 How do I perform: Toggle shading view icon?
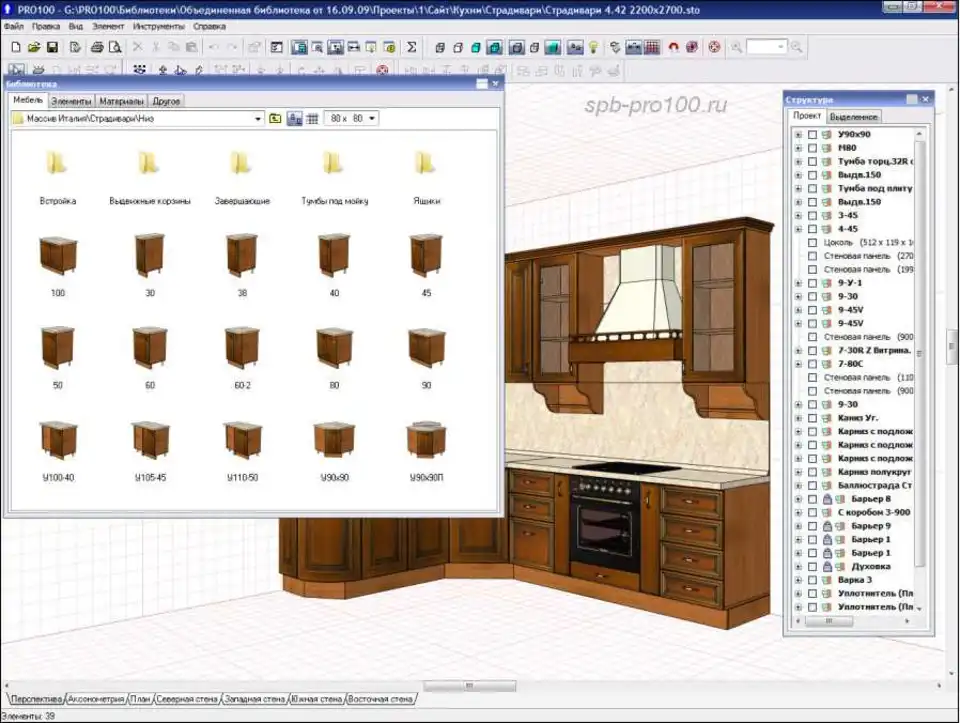point(553,47)
